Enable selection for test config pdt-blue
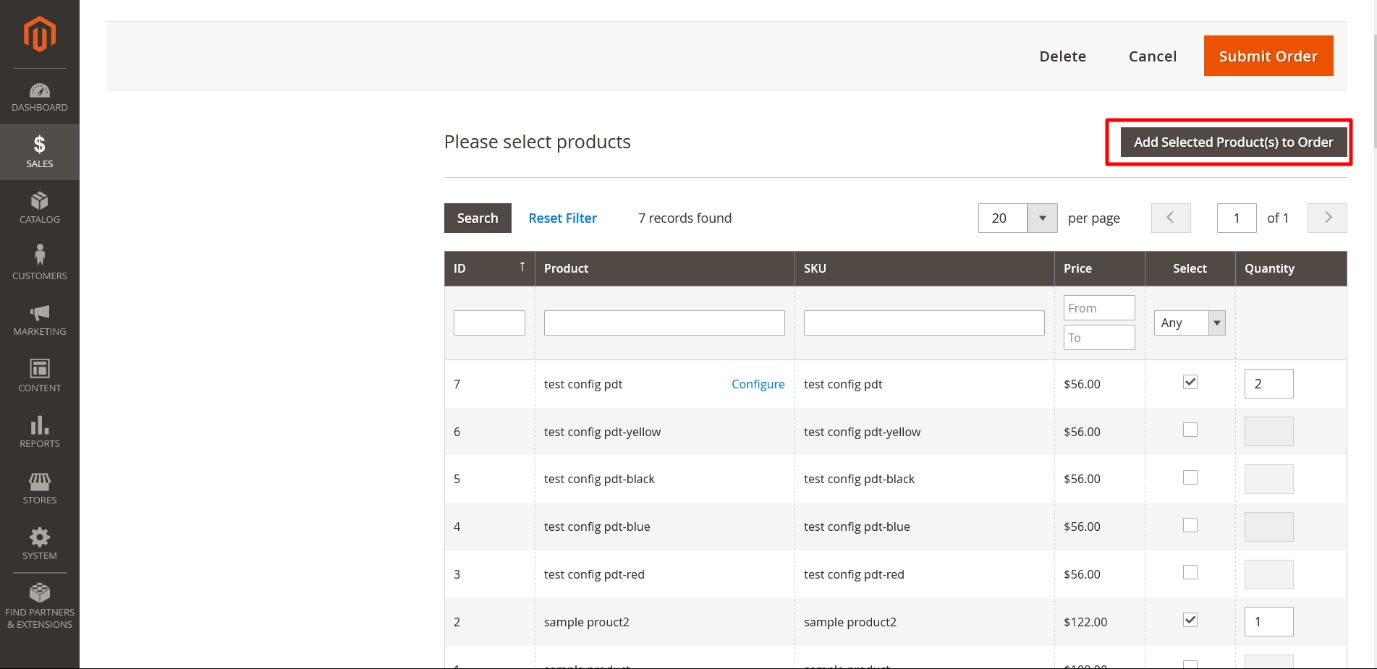This screenshot has height=669, width=1377. pos(1190,525)
